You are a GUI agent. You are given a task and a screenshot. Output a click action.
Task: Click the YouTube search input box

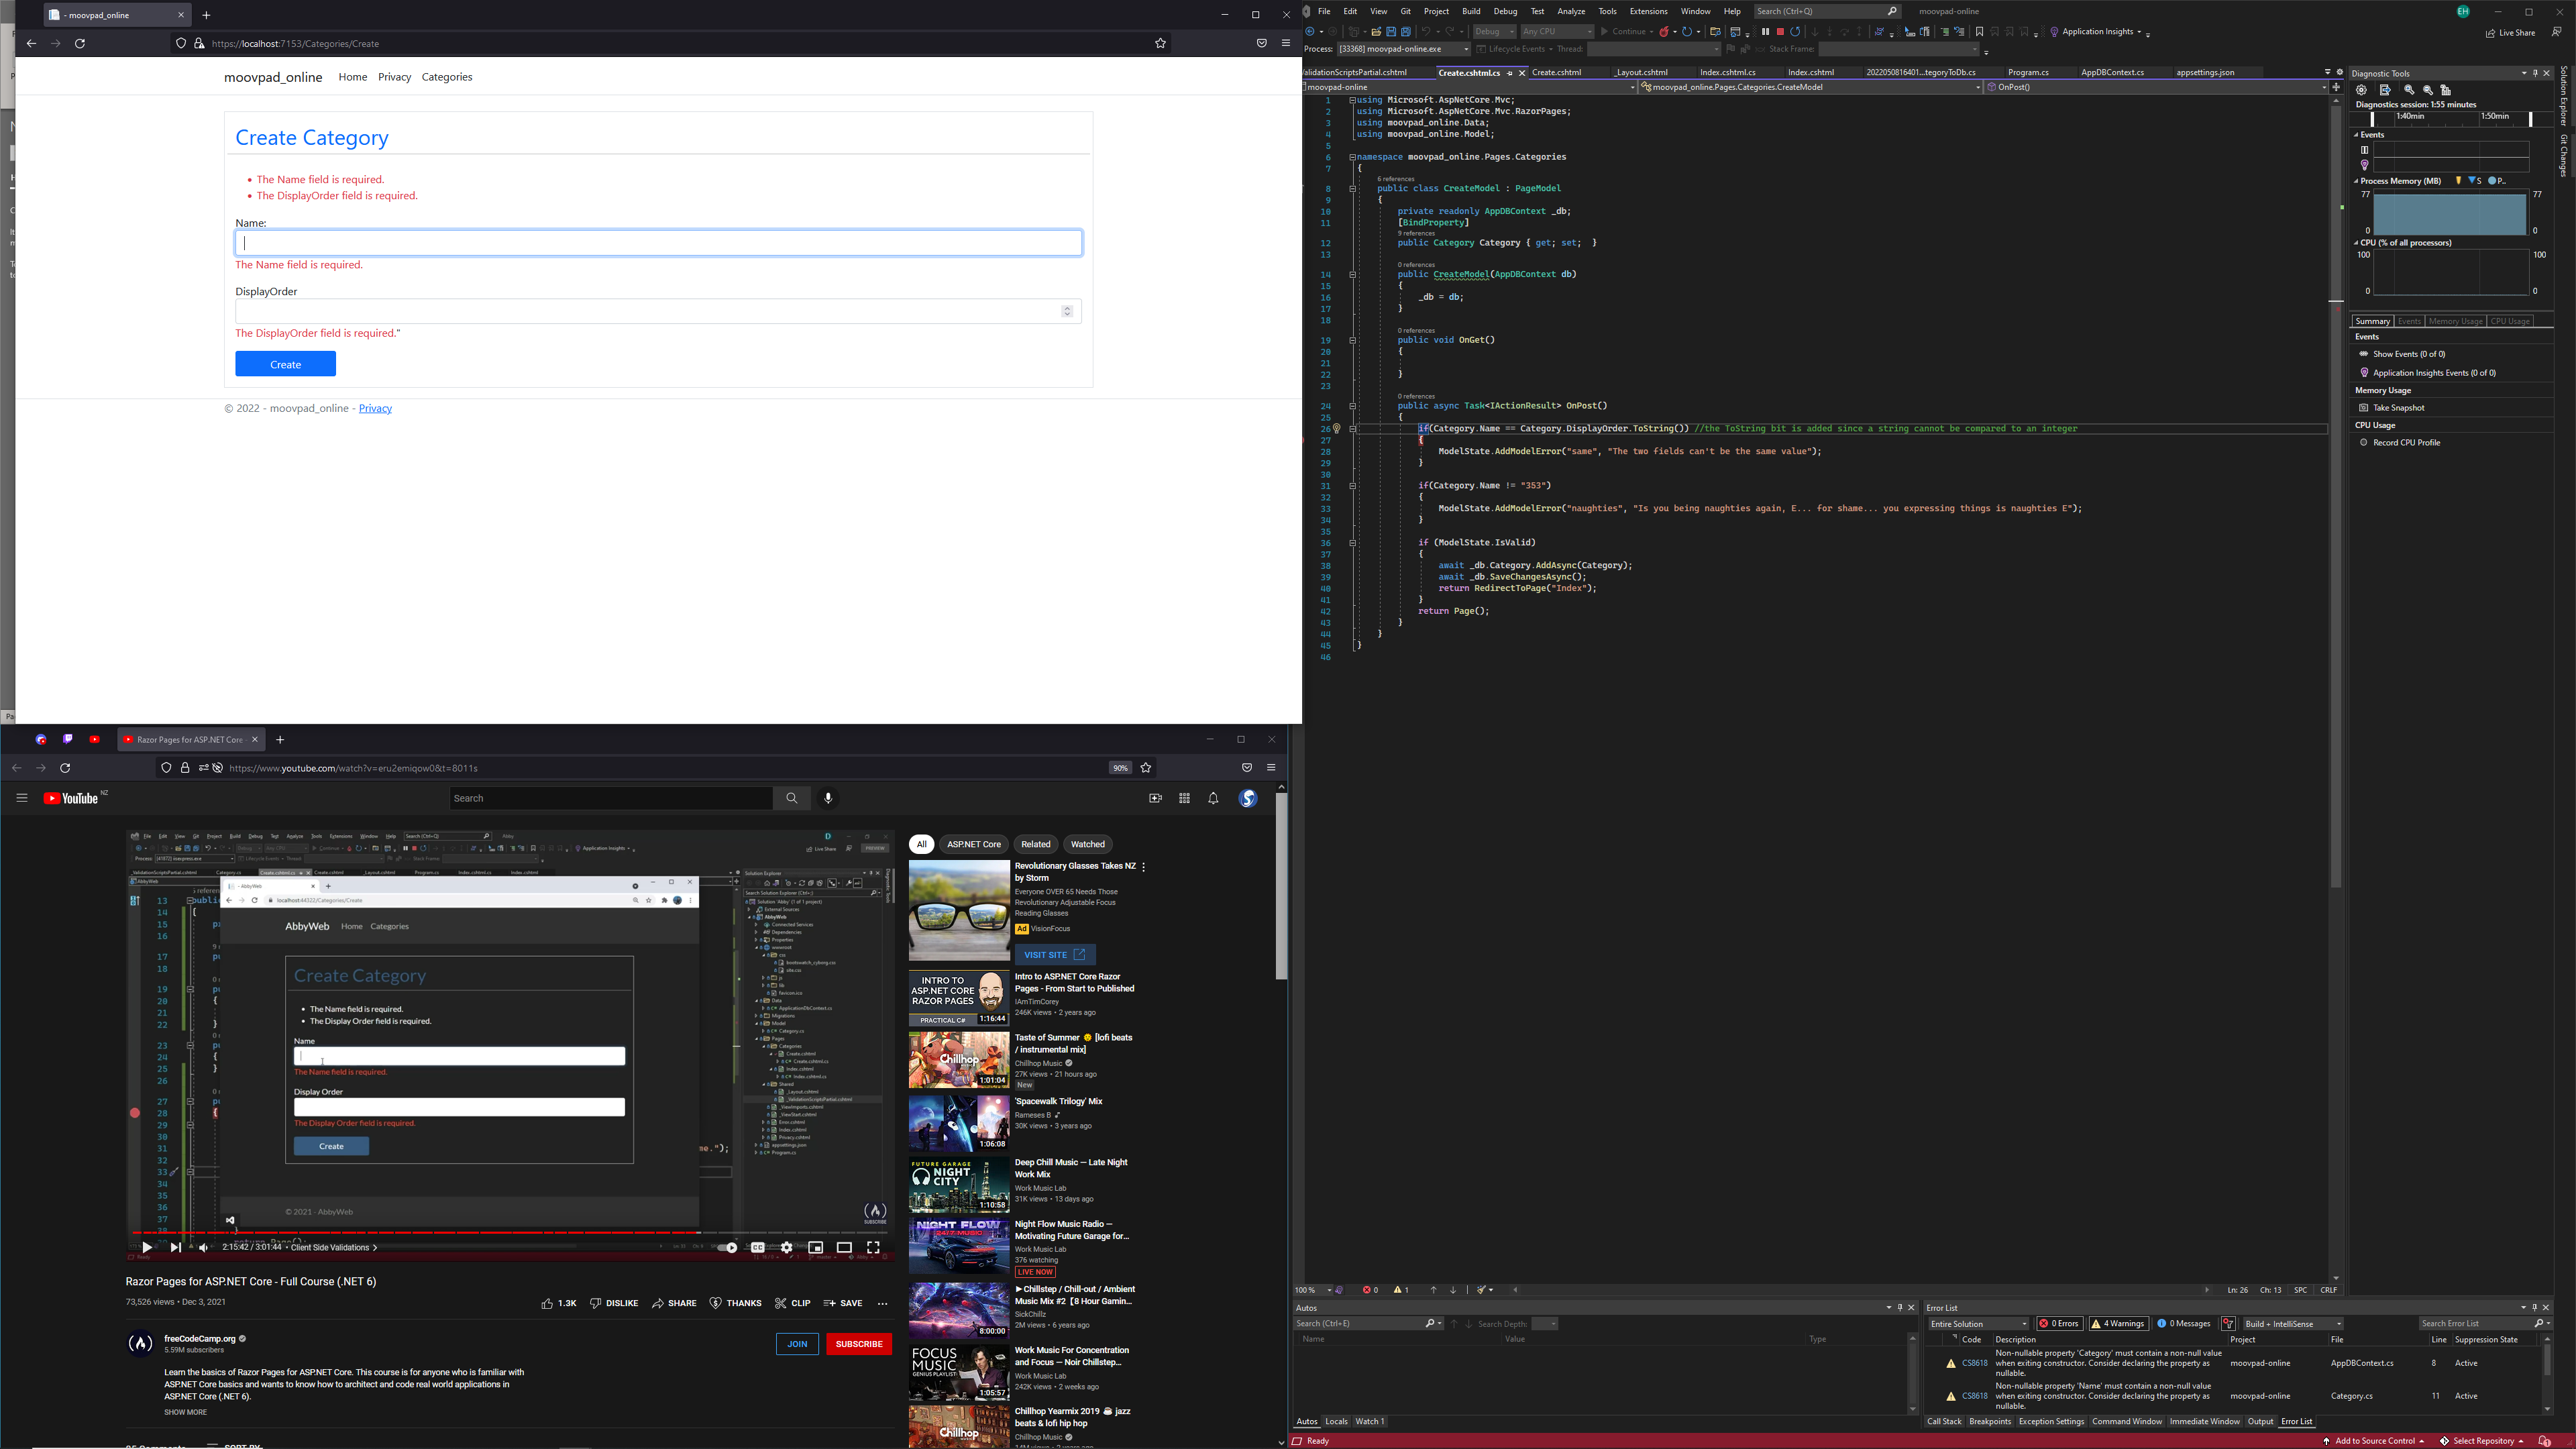[611, 798]
